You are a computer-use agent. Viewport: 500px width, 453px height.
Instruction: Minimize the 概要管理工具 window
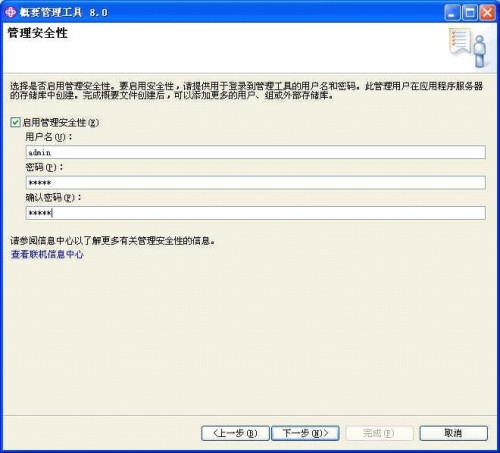tap(452, 13)
